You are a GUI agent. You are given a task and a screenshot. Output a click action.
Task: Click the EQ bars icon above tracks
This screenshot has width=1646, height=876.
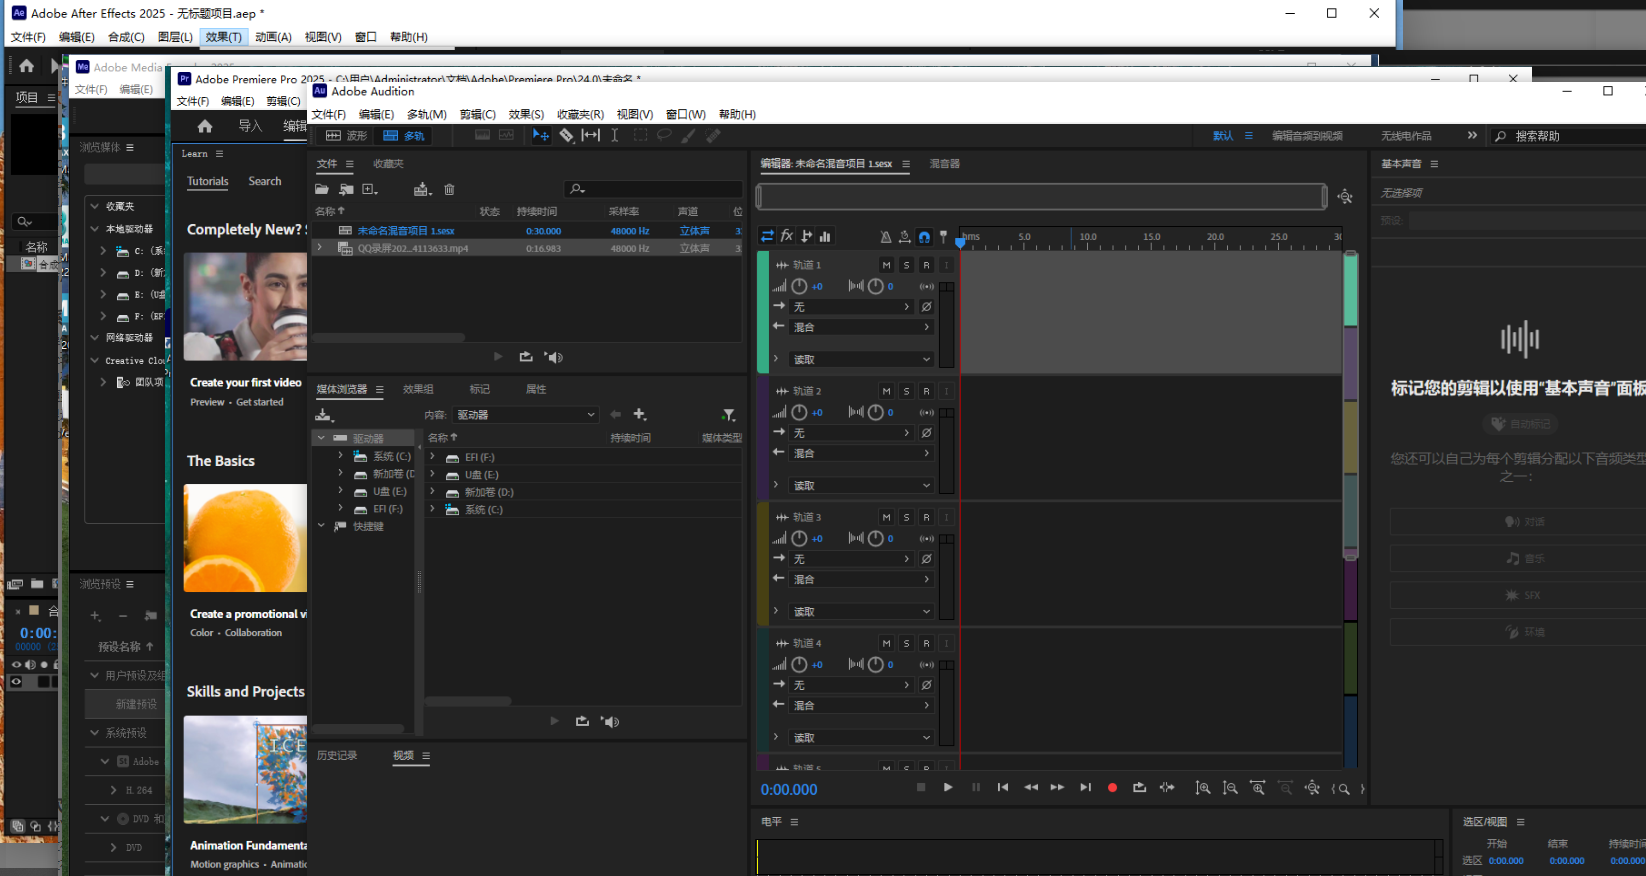(825, 236)
